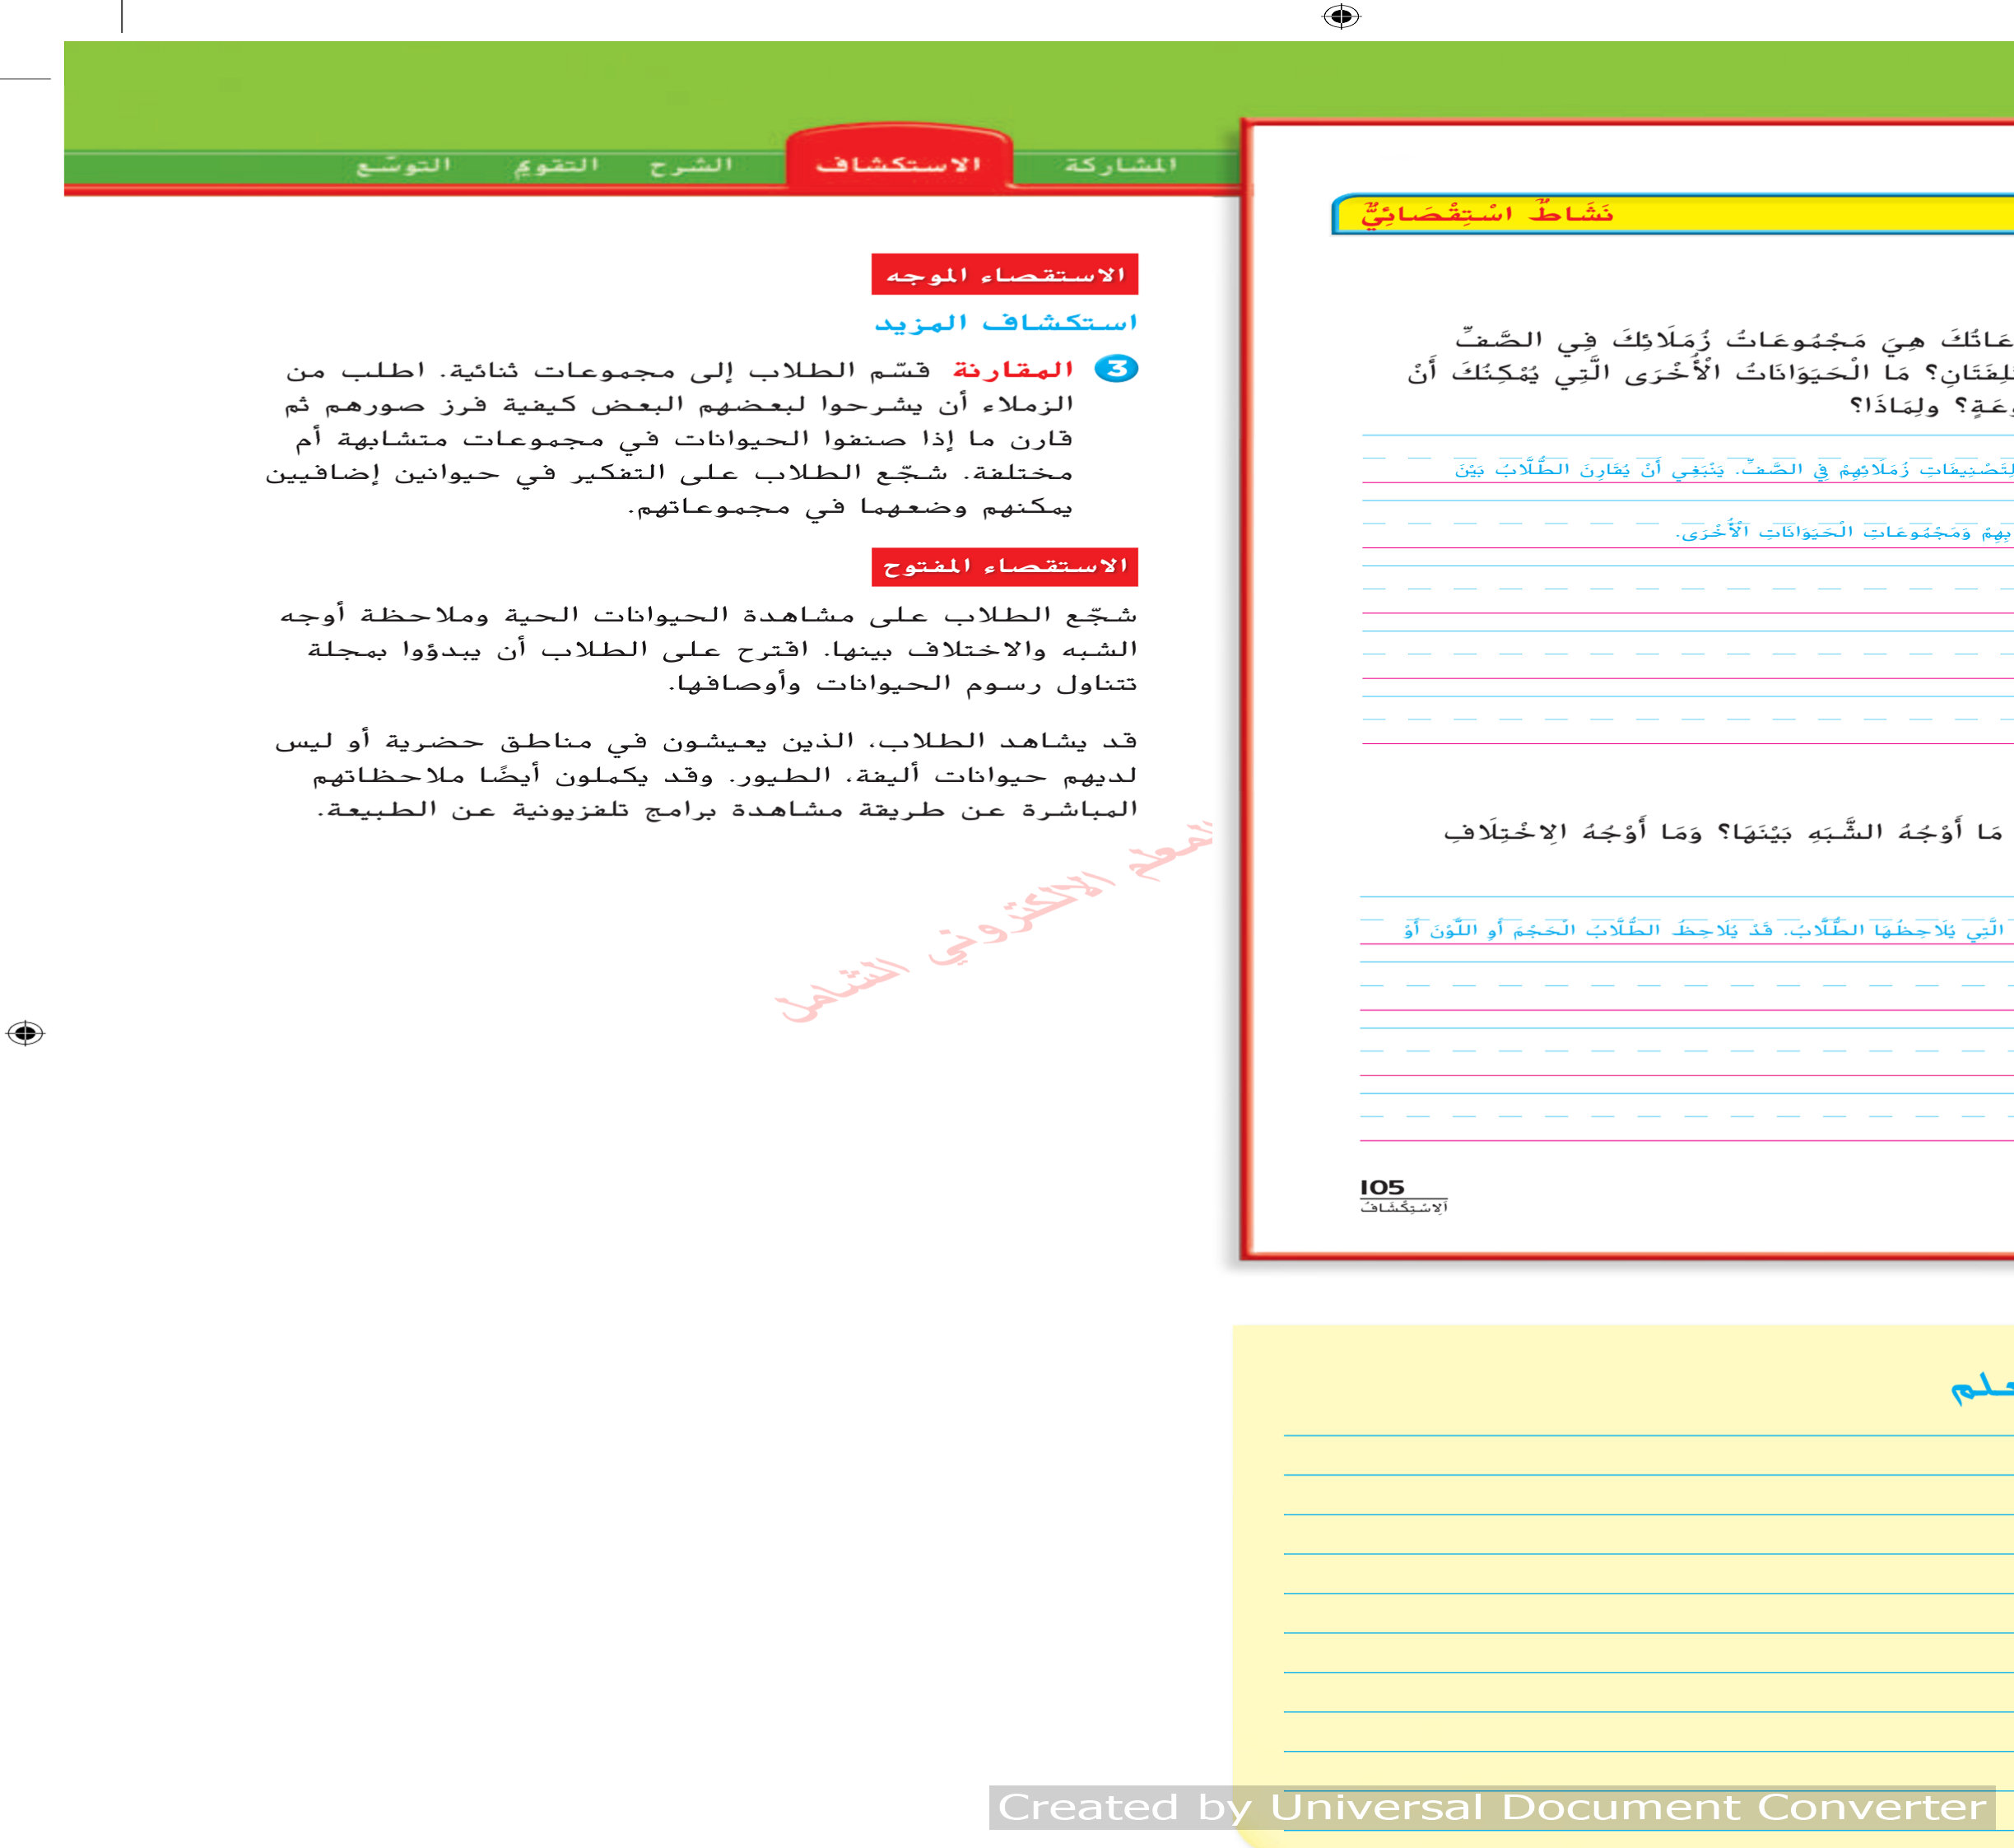Click the الاستكشاف footer label under 105
Image resolution: width=2014 pixels, height=1848 pixels.
pyautogui.click(x=1404, y=1207)
